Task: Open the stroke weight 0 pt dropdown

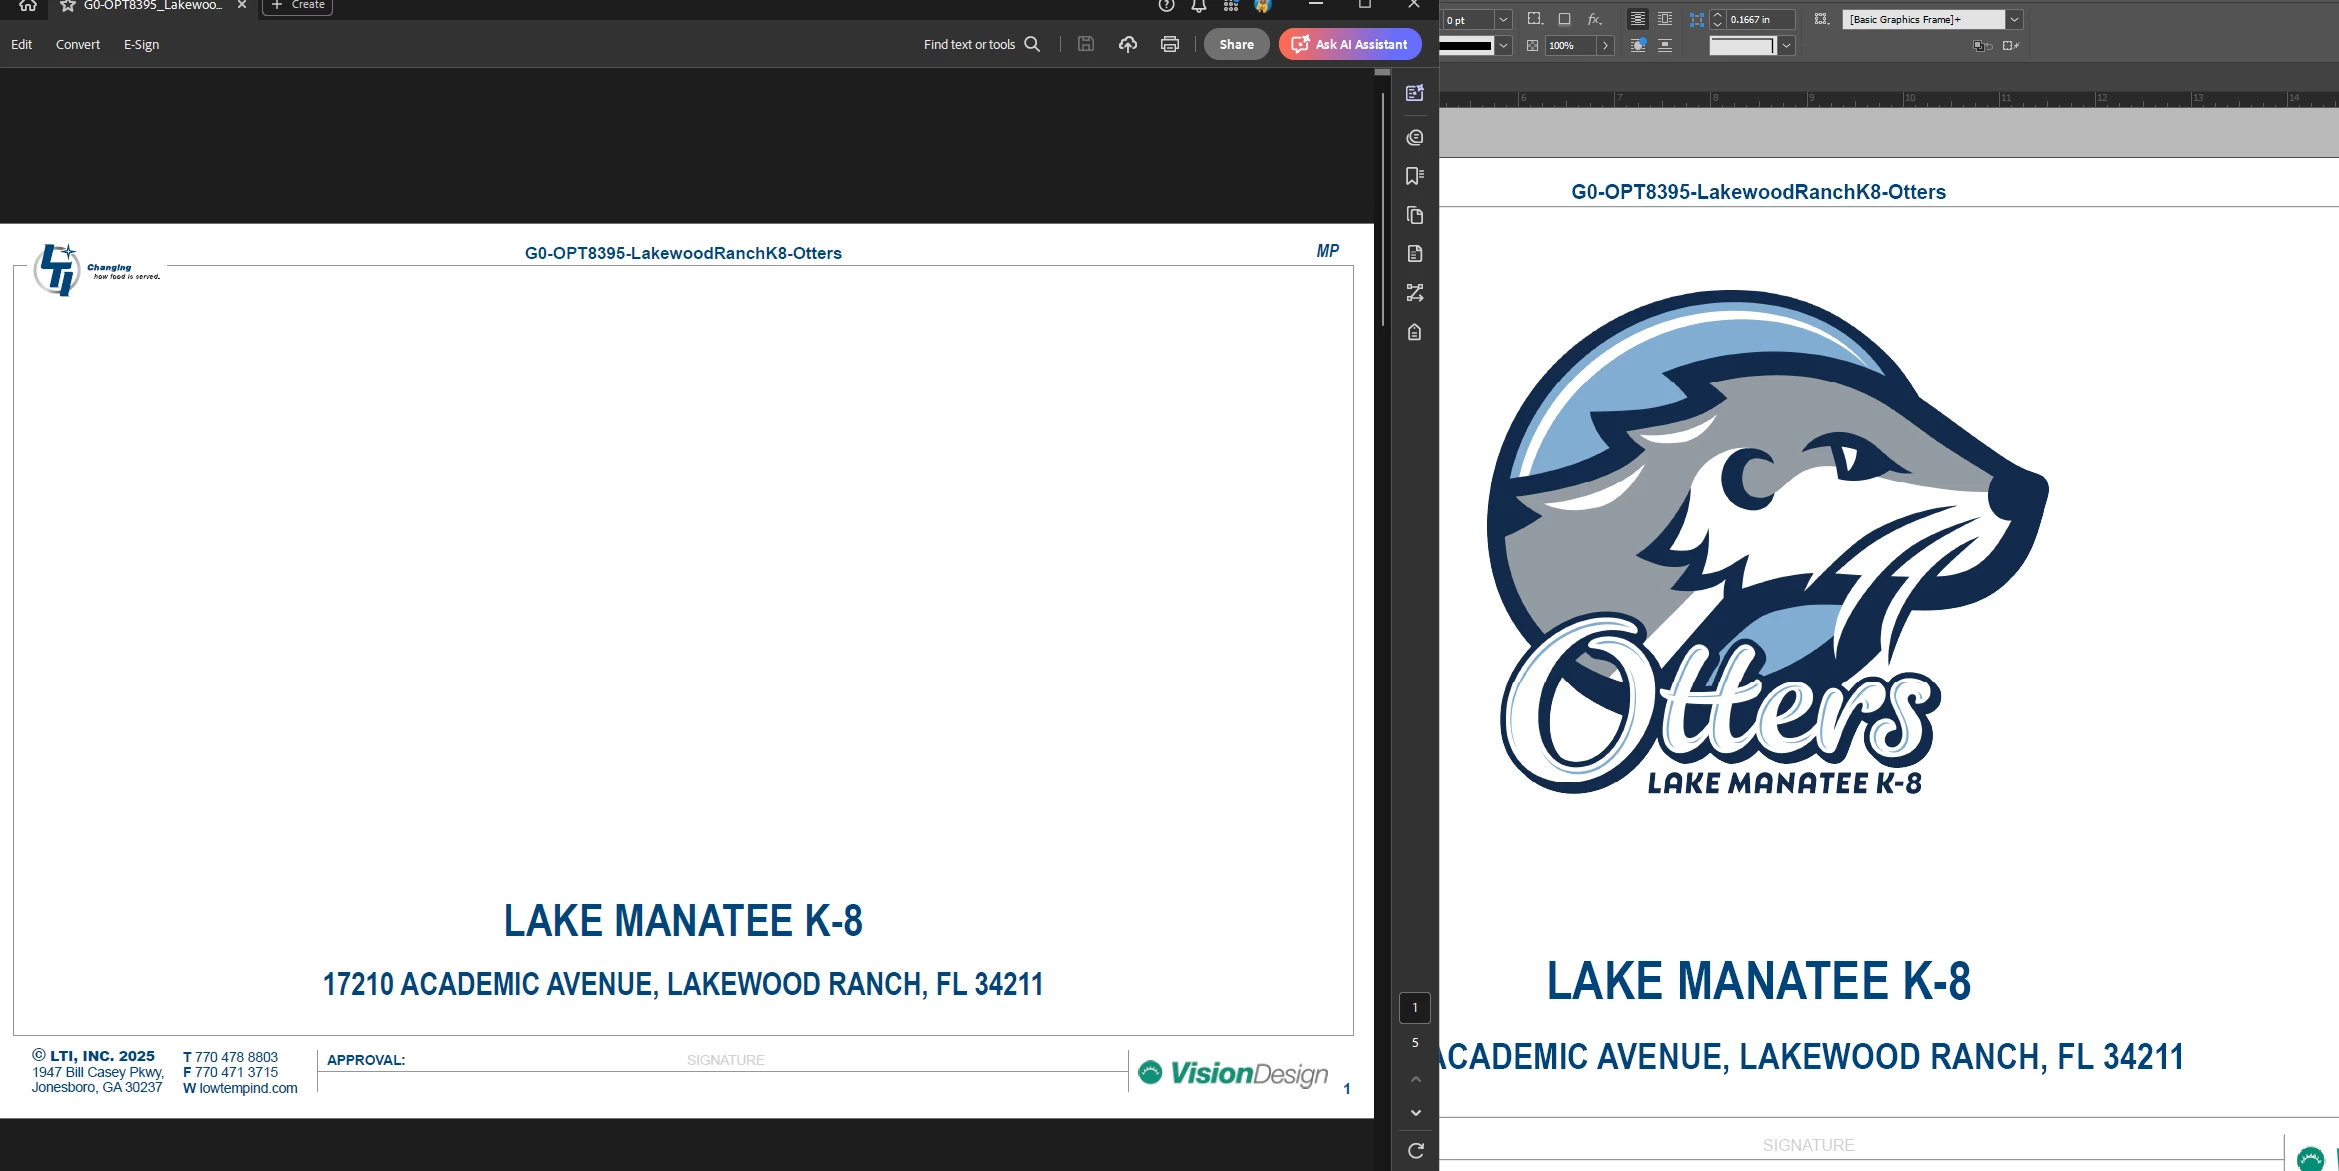Action: [x=1502, y=19]
